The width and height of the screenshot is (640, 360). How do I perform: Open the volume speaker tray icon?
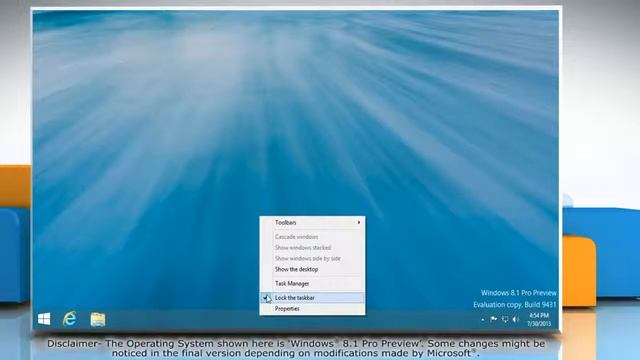coord(516,319)
